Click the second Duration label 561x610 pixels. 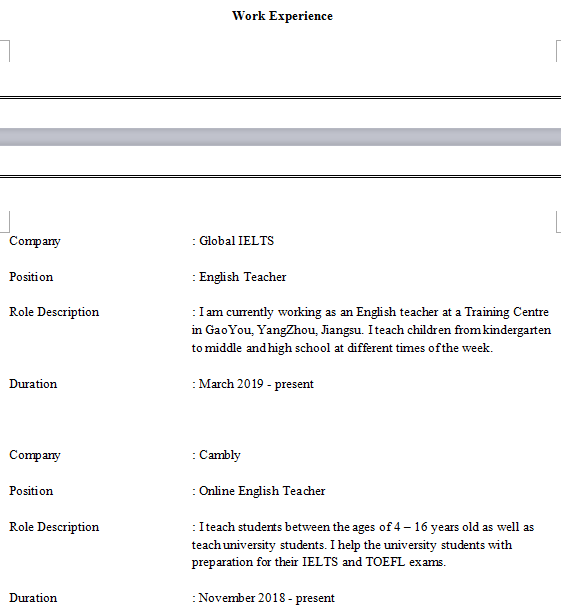click(33, 598)
